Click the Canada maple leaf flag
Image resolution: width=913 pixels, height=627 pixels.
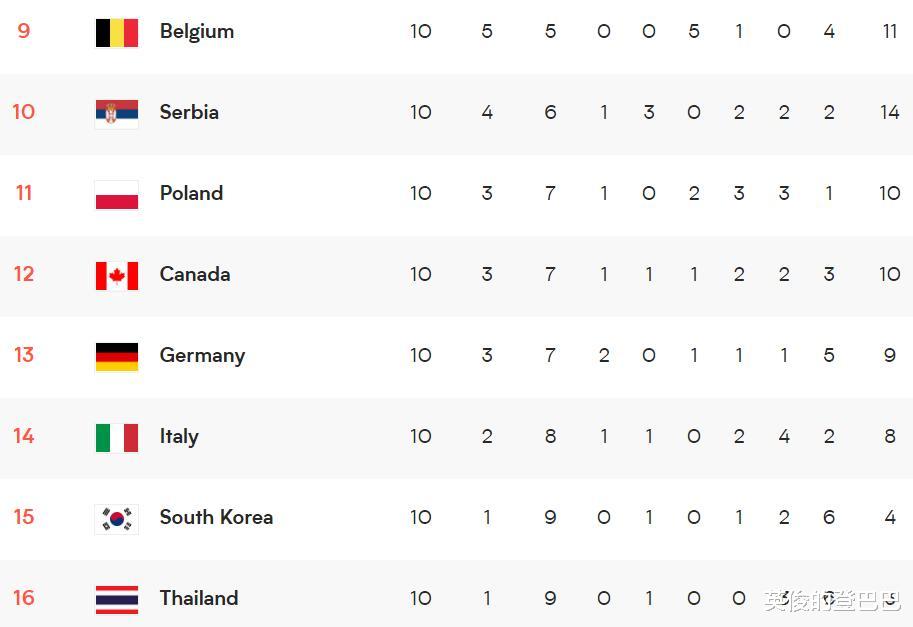[116, 275]
